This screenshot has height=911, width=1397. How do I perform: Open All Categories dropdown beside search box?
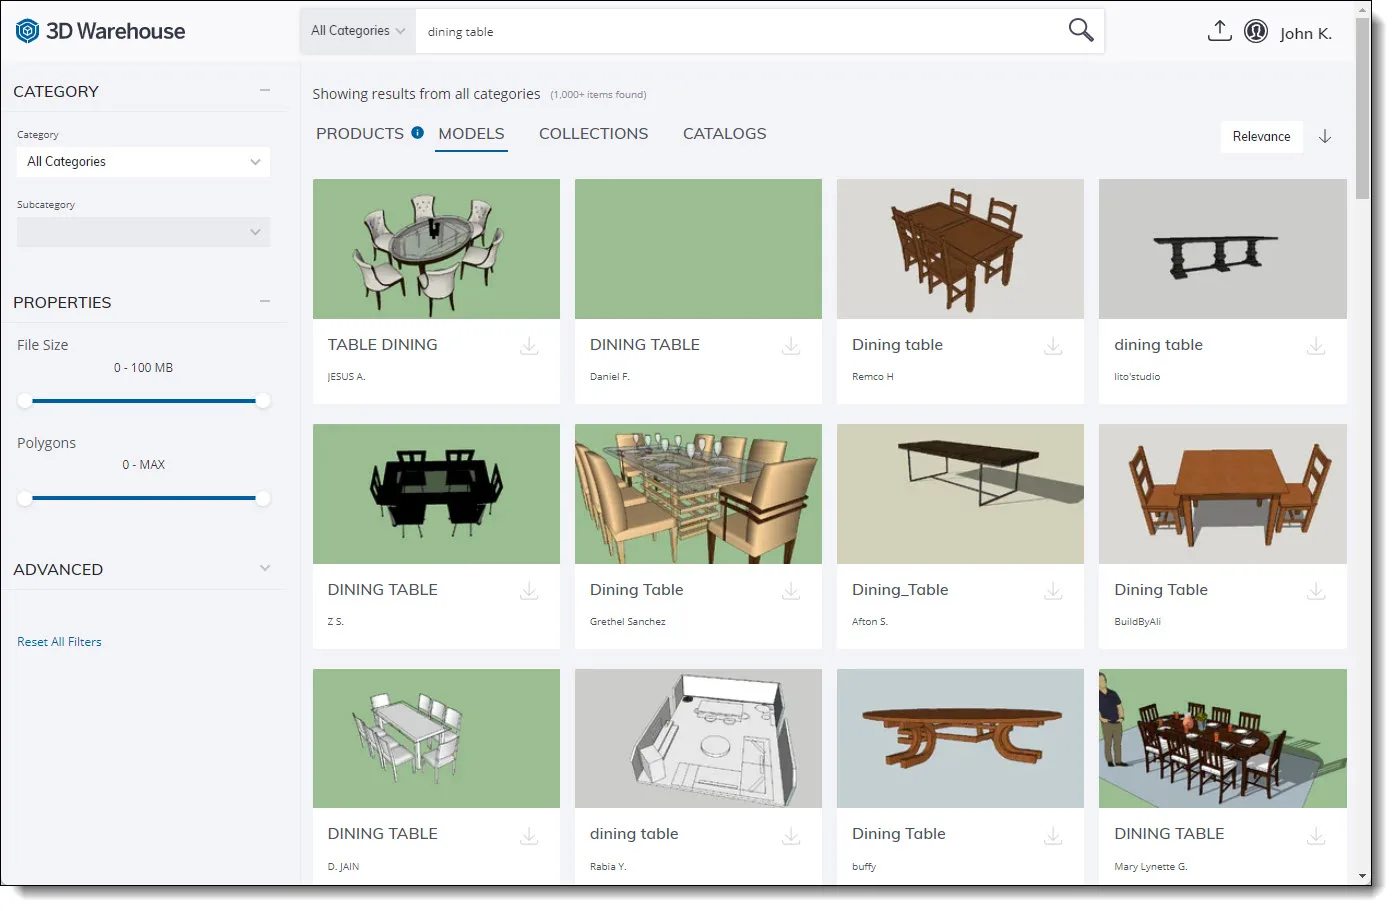click(x=357, y=31)
